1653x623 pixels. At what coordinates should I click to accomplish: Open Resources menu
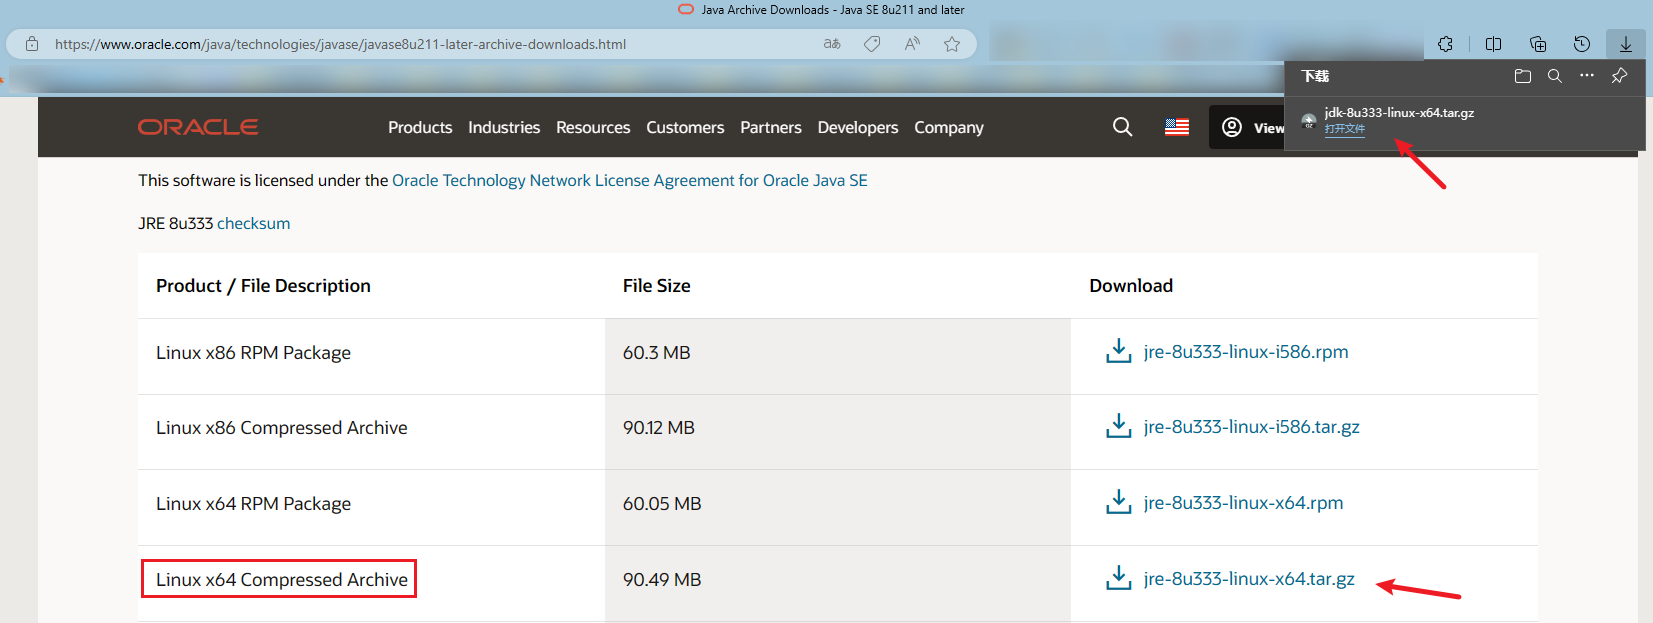(593, 127)
